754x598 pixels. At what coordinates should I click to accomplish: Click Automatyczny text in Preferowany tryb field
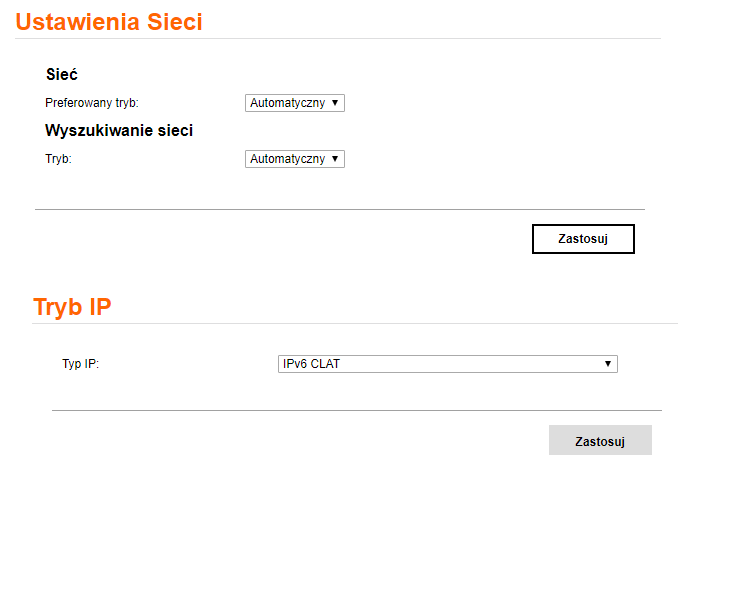coord(287,103)
